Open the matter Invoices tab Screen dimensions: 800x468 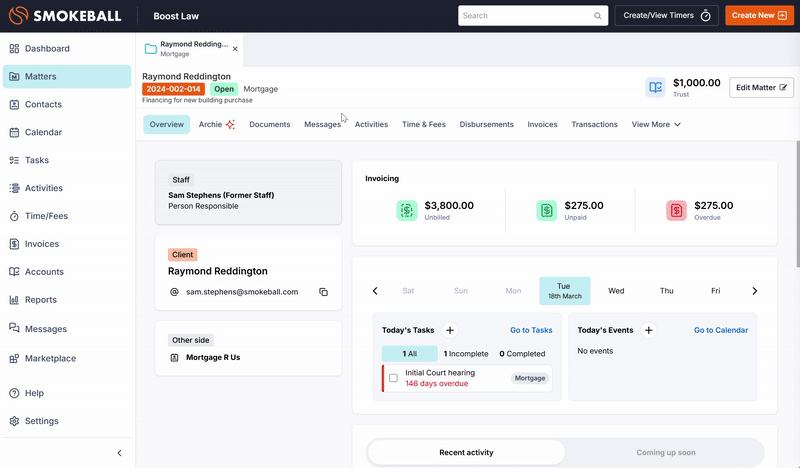pyautogui.click(x=542, y=125)
